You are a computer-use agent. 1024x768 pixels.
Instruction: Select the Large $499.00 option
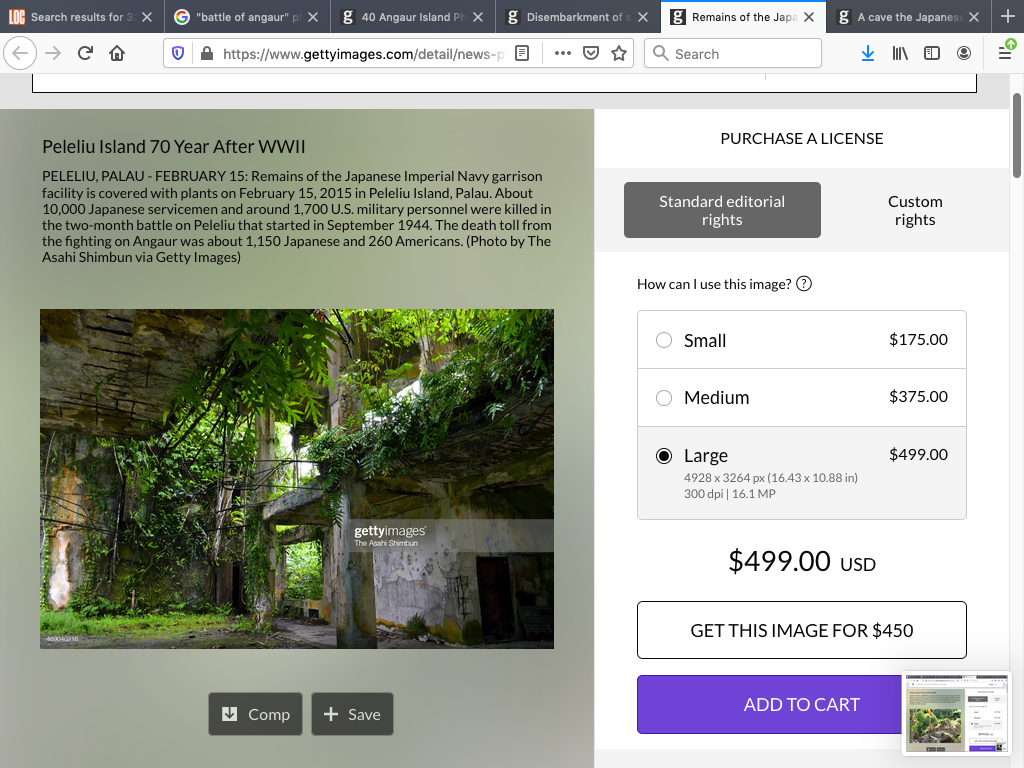click(664, 456)
